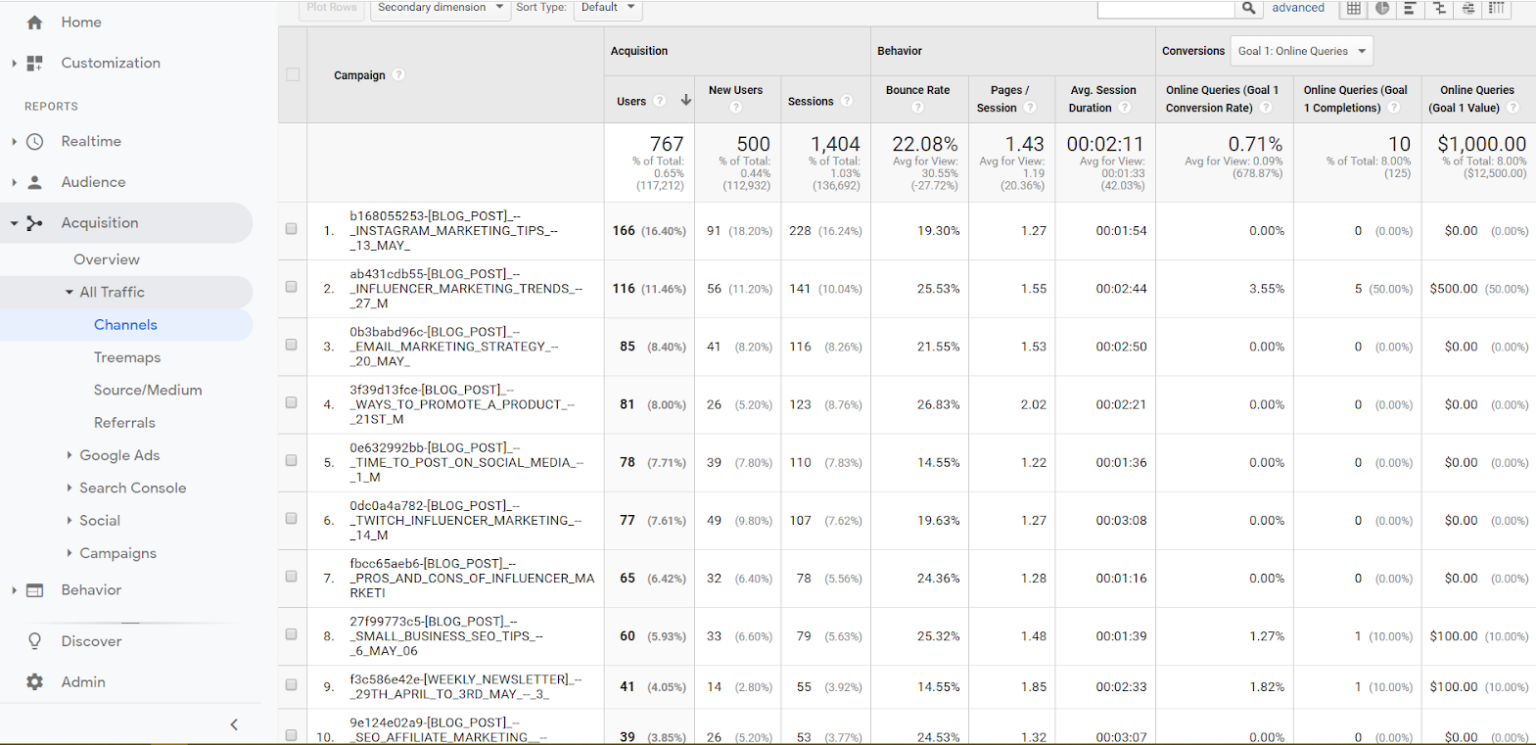Open the Goal 1: Online Queries selector
1536x745 pixels.
click(x=1301, y=50)
